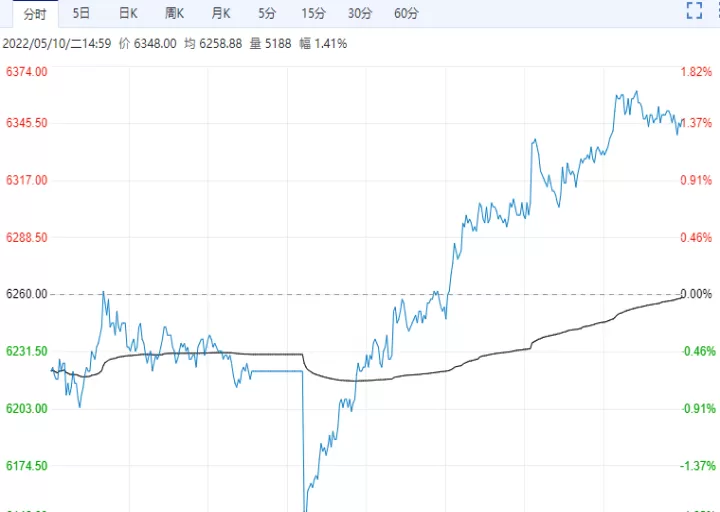Click the average value 6258.88
The width and height of the screenshot is (720, 512).
coord(220,44)
